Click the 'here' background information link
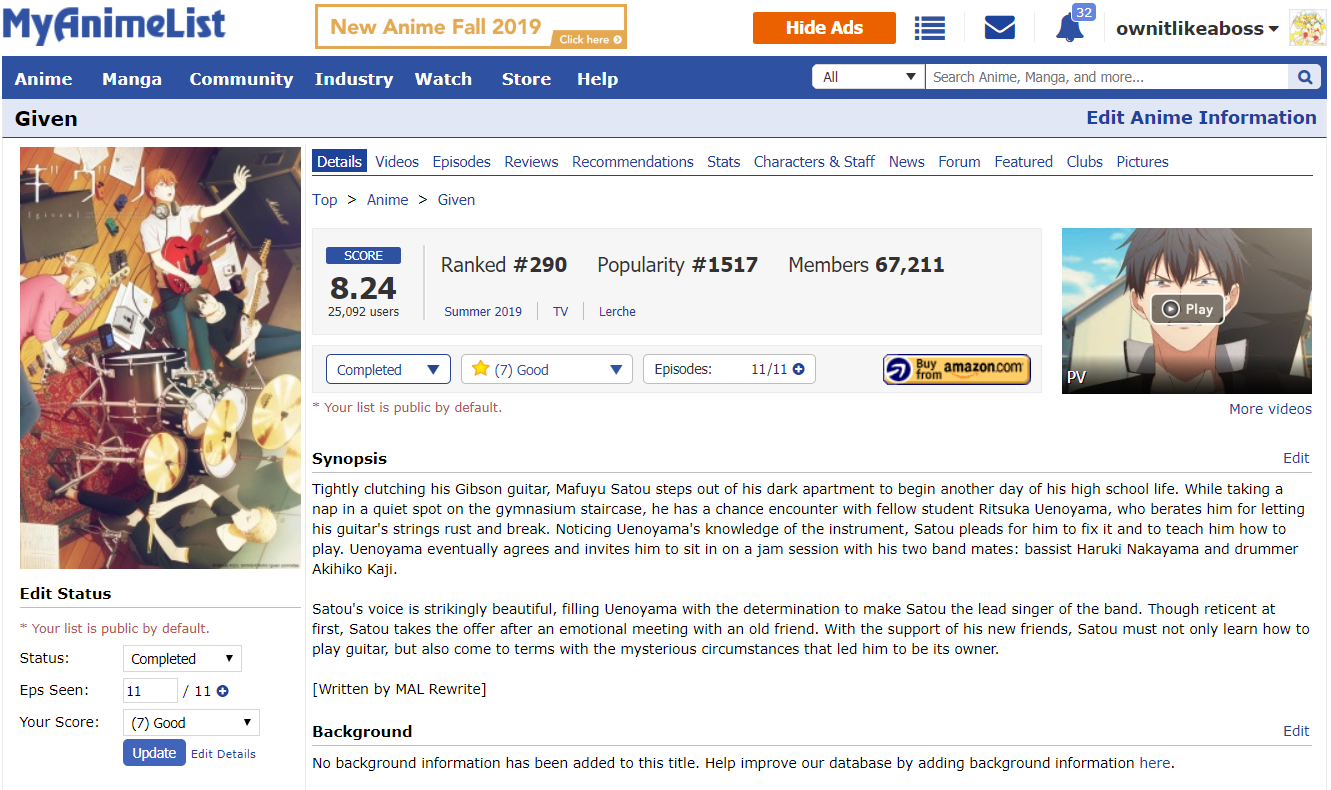Screen dimensions: 1331x790 click(x=1154, y=763)
